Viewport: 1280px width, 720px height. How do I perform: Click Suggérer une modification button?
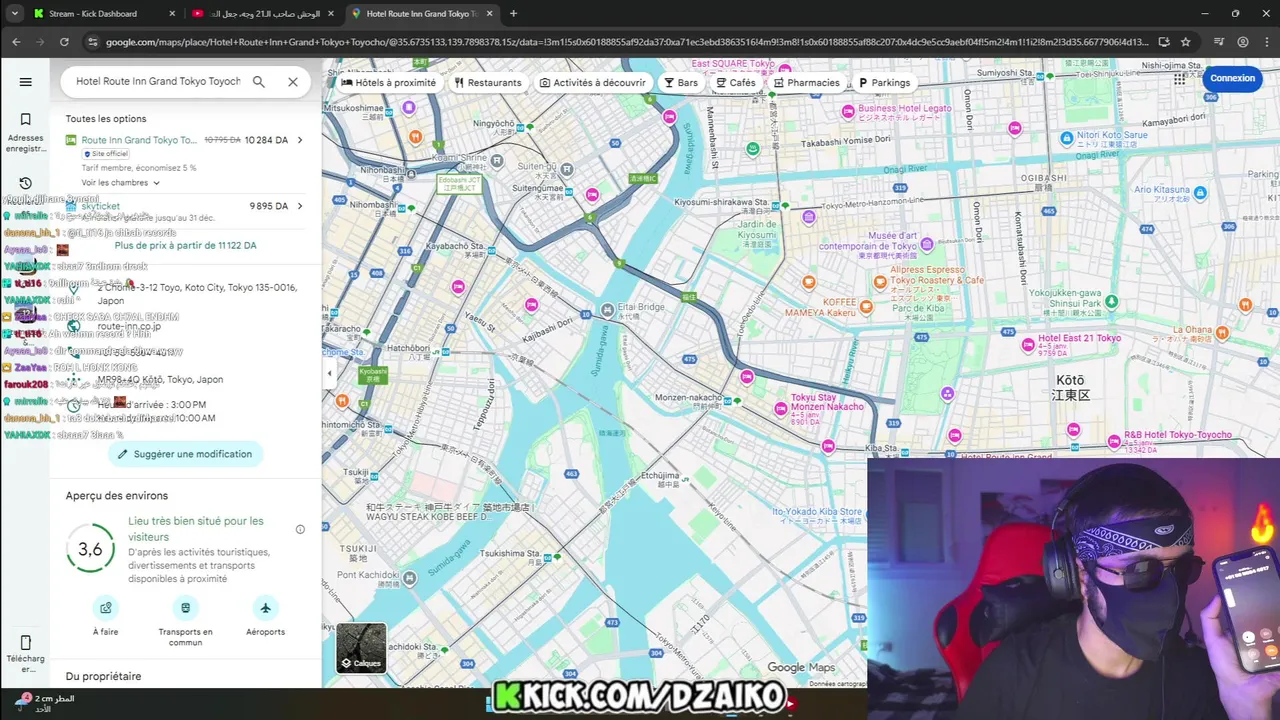(185, 454)
